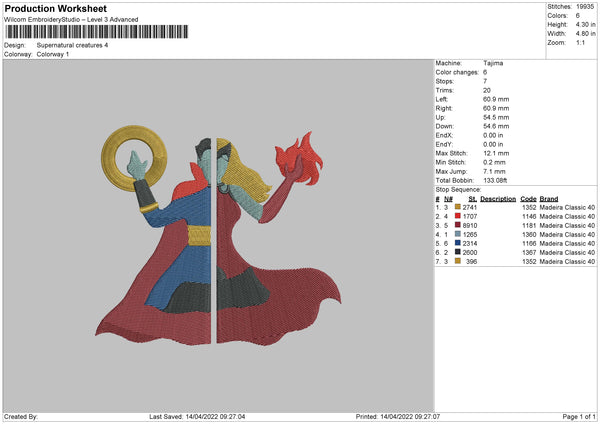Select the red swatch for stitch count 1707
This screenshot has height=424, width=600.
(x=458, y=215)
